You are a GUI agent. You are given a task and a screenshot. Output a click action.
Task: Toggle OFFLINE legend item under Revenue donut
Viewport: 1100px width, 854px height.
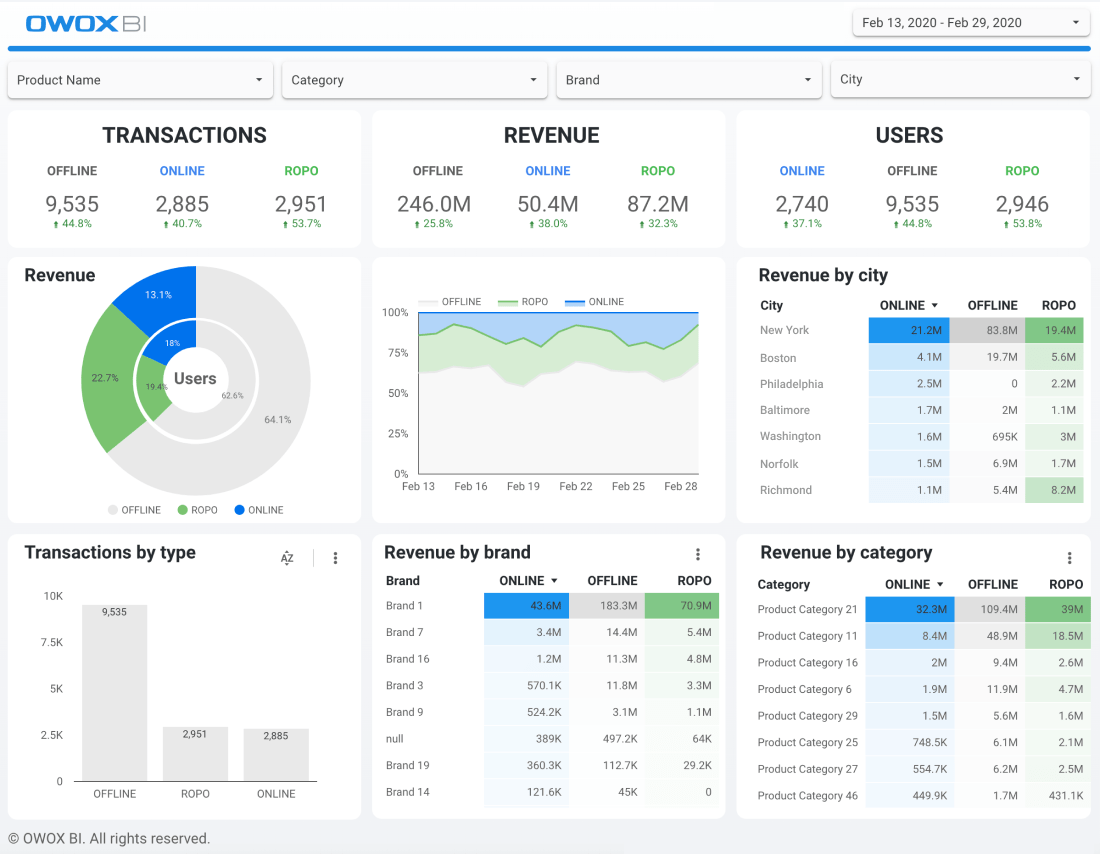coord(135,510)
